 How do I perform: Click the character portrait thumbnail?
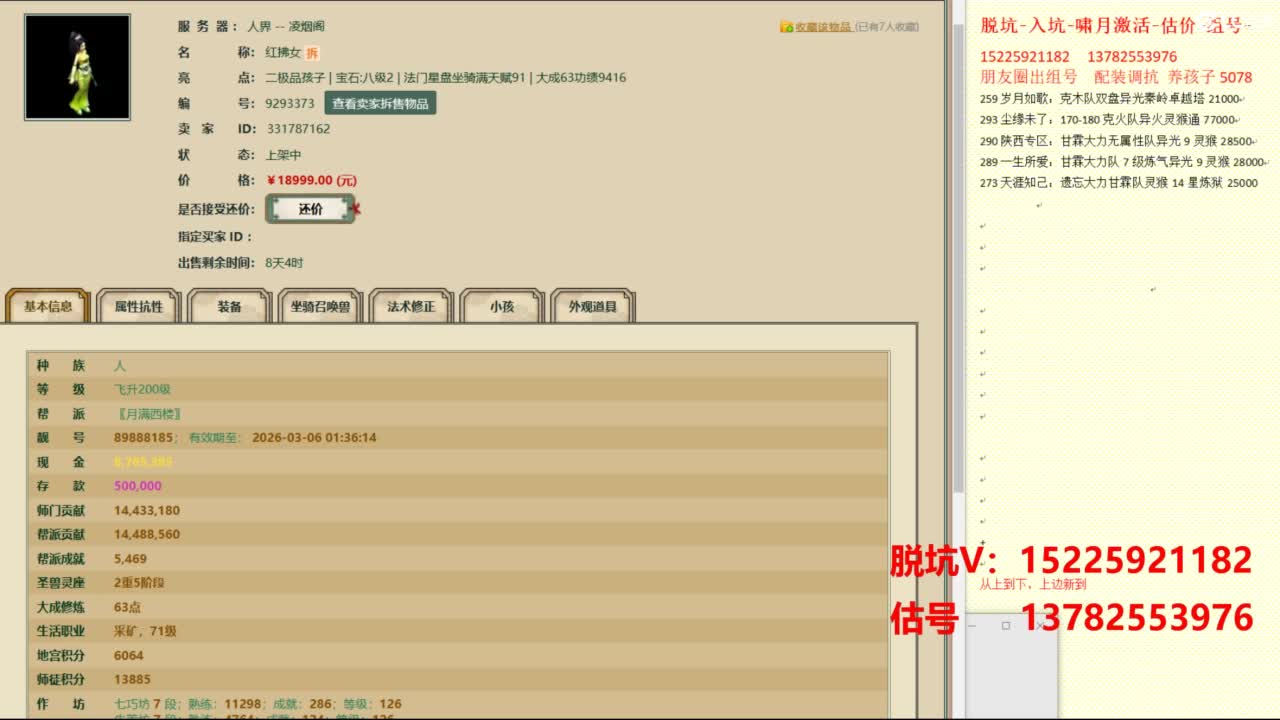point(77,67)
